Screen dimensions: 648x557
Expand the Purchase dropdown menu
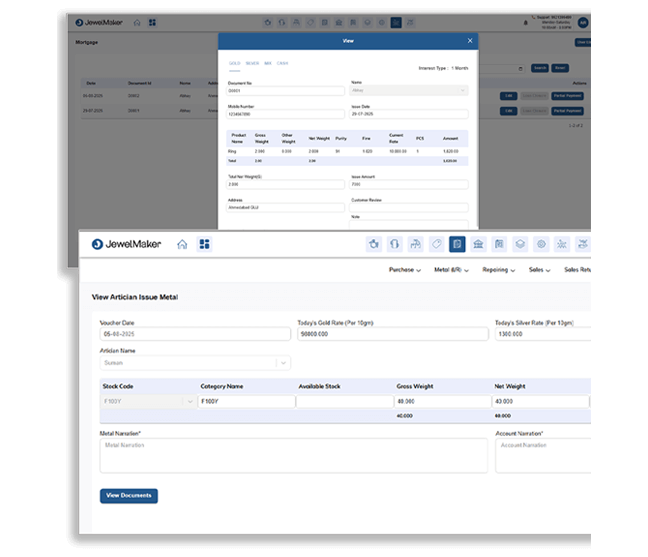pos(404,270)
